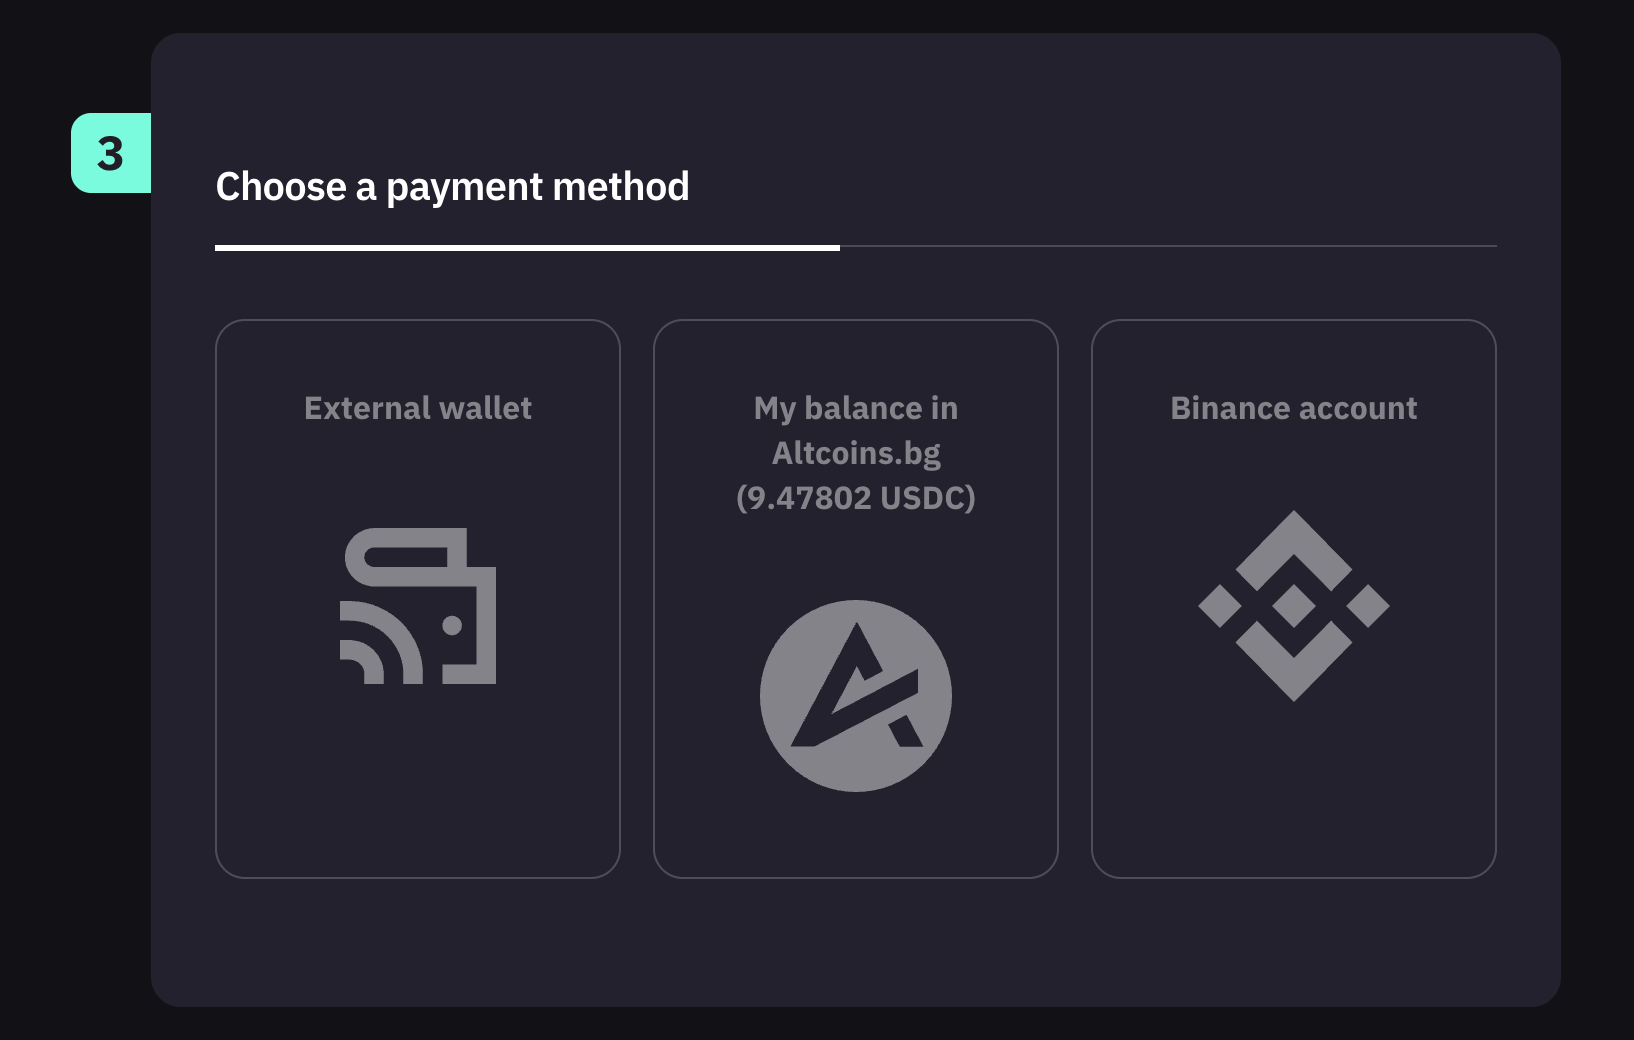Click the Altcoins.bg text in middle card
The width and height of the screenshot is (1634, 1040).
tap(856, 453)
